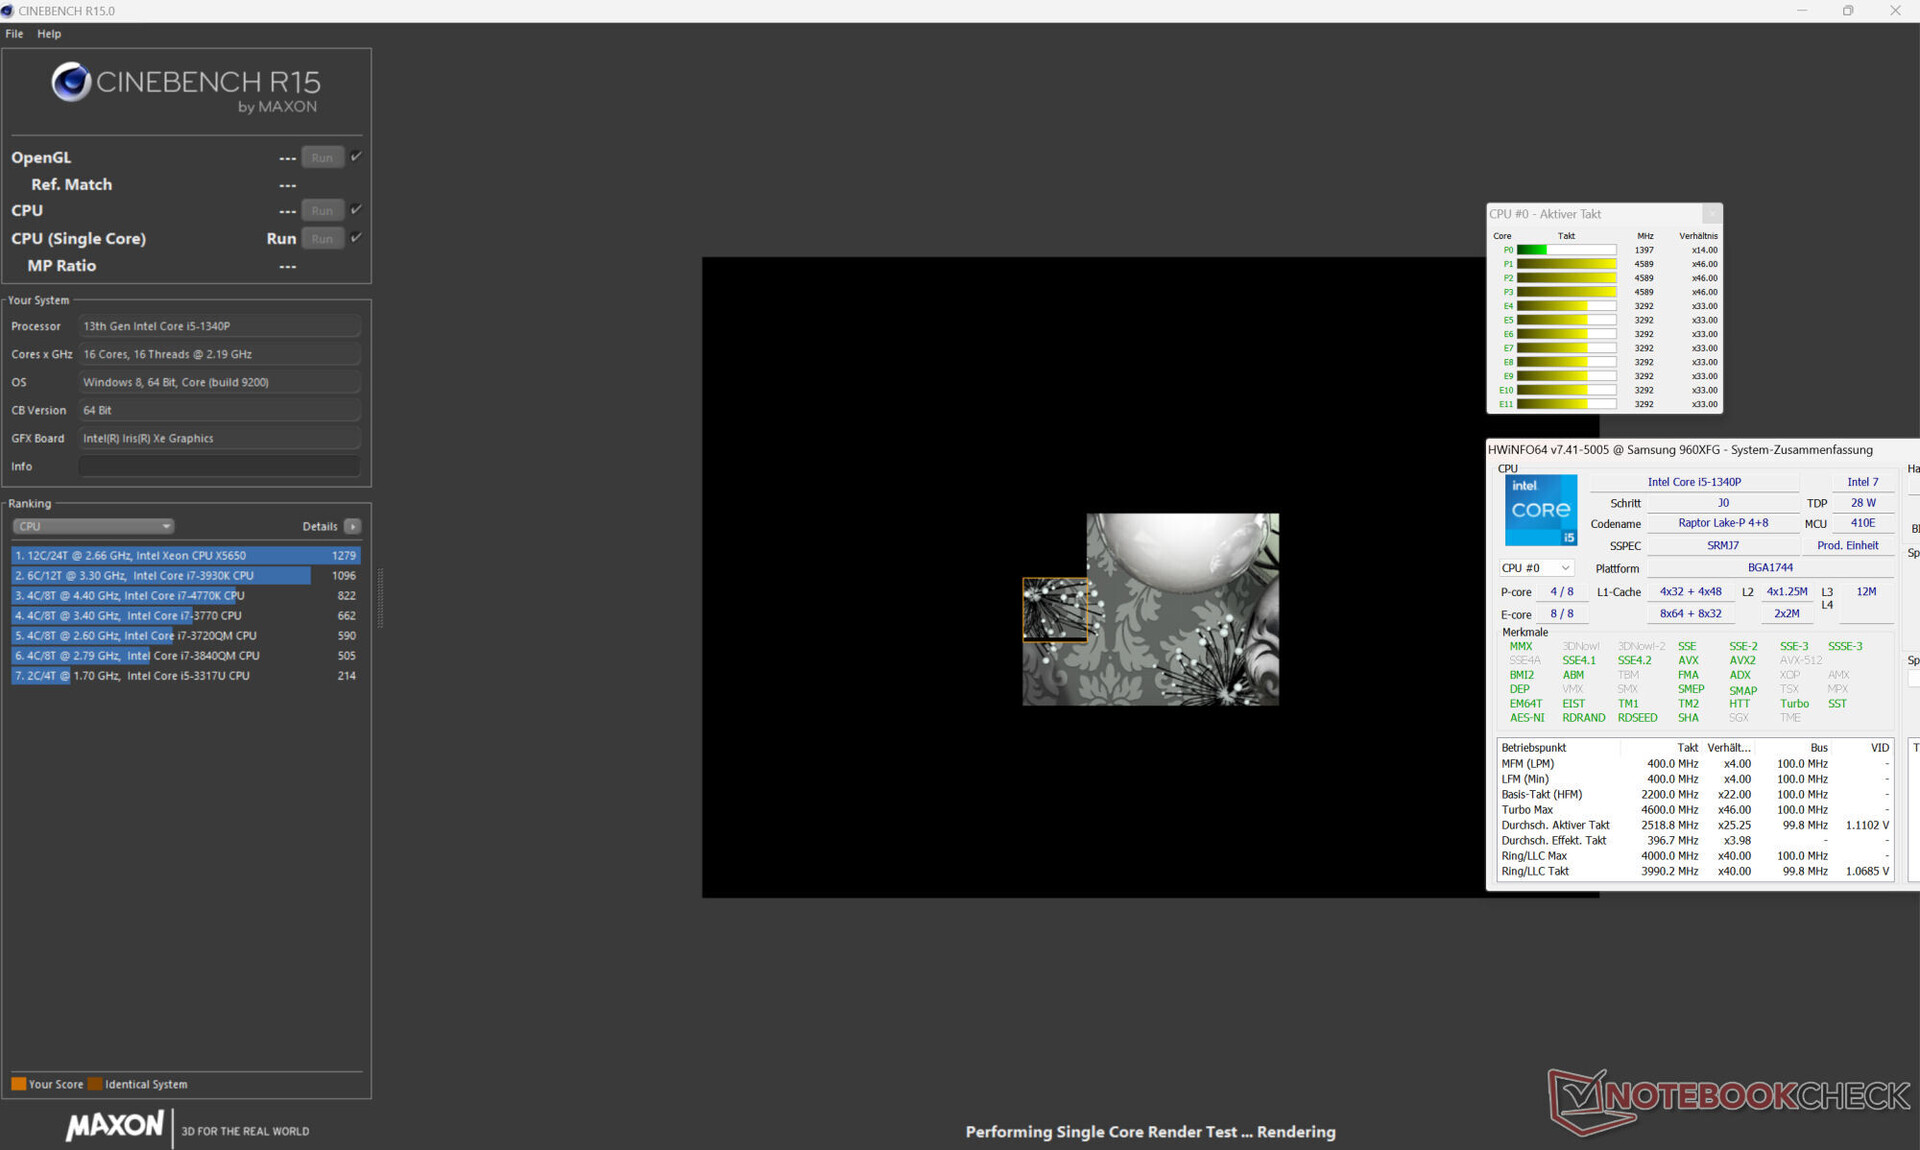Click the Run button for OpenGL
The width and height of the screenshot is (1920, 1150).
coord(322,158)
